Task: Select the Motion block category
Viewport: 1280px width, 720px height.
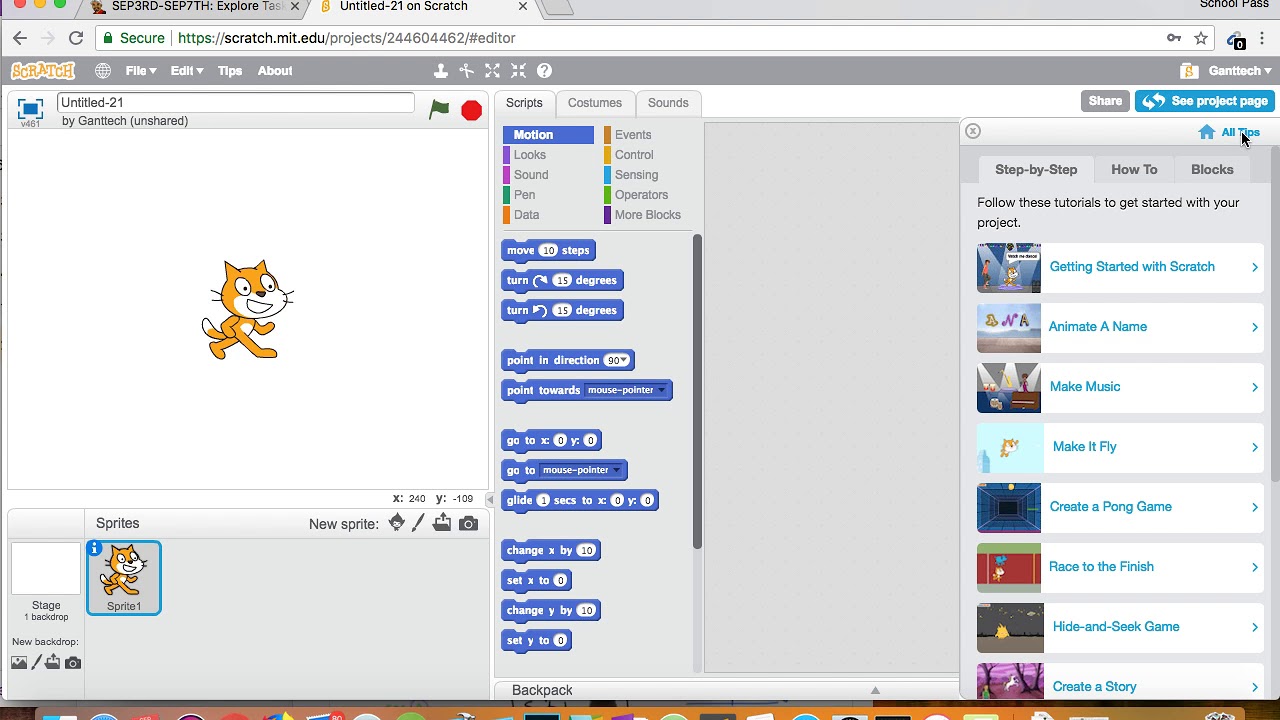Action: tap(548, 135)
